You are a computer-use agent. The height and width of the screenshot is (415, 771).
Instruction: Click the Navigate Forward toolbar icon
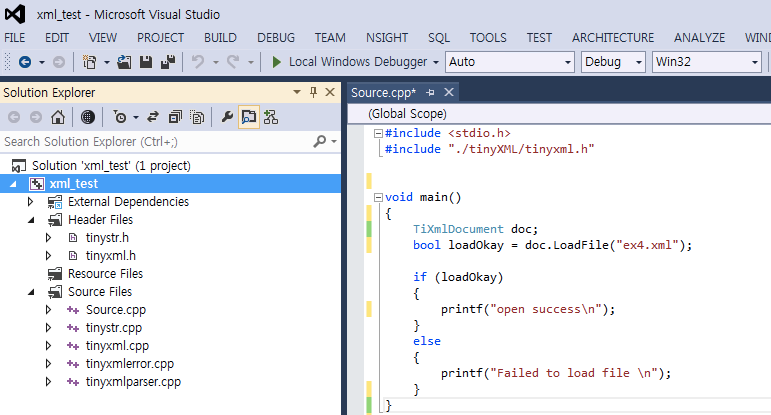coord(59,62)
